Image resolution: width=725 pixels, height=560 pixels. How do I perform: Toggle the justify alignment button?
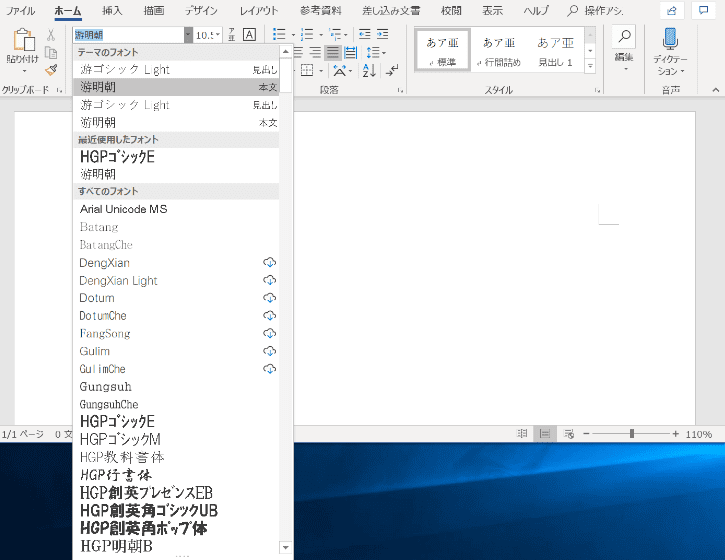pyautogui.click(x=332, y=52)
